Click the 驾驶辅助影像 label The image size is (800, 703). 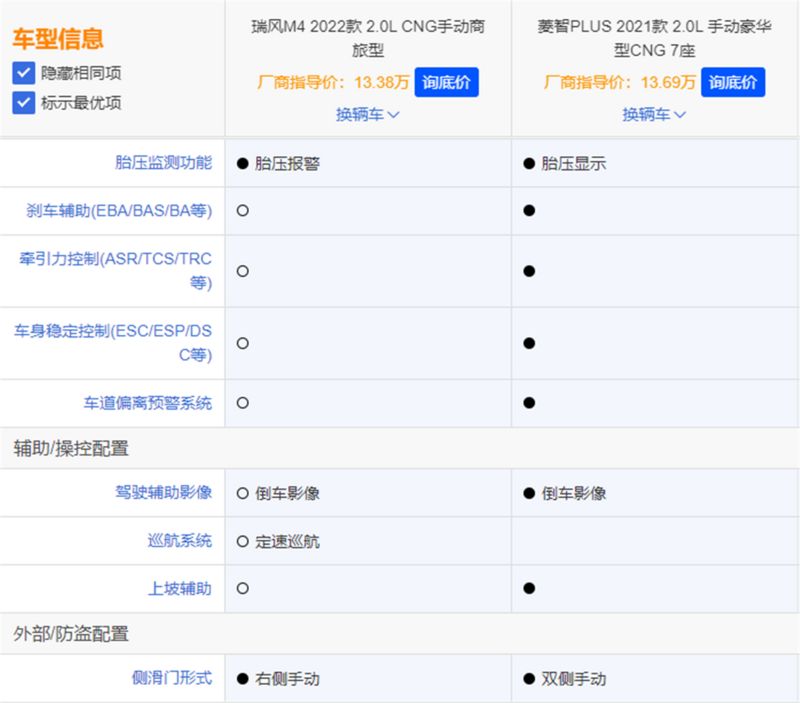[x=163, y=493]
